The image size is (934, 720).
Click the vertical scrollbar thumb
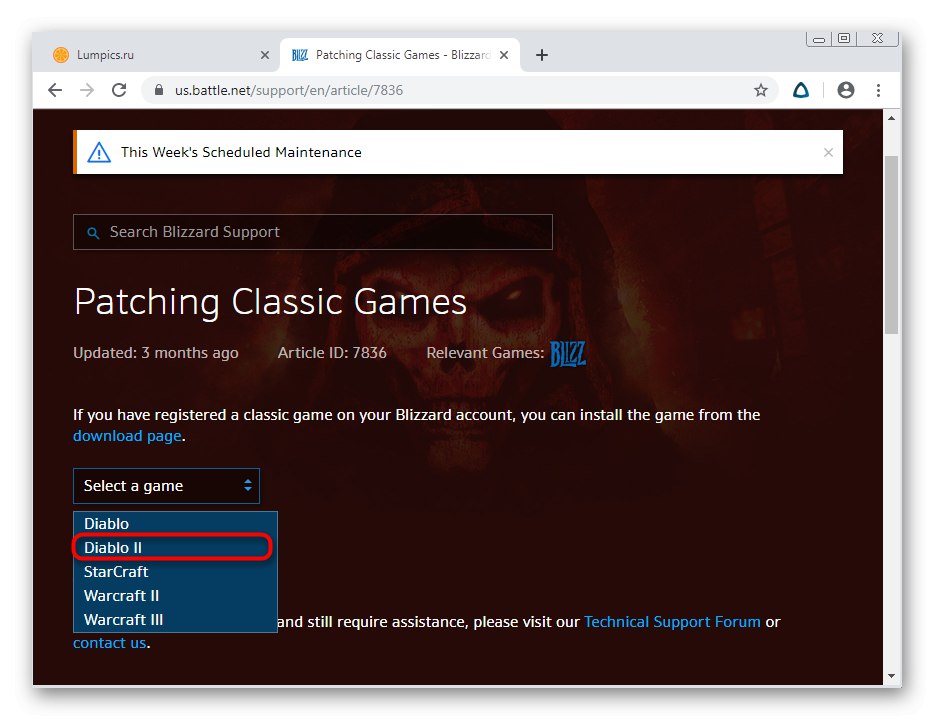click(891, 245)
